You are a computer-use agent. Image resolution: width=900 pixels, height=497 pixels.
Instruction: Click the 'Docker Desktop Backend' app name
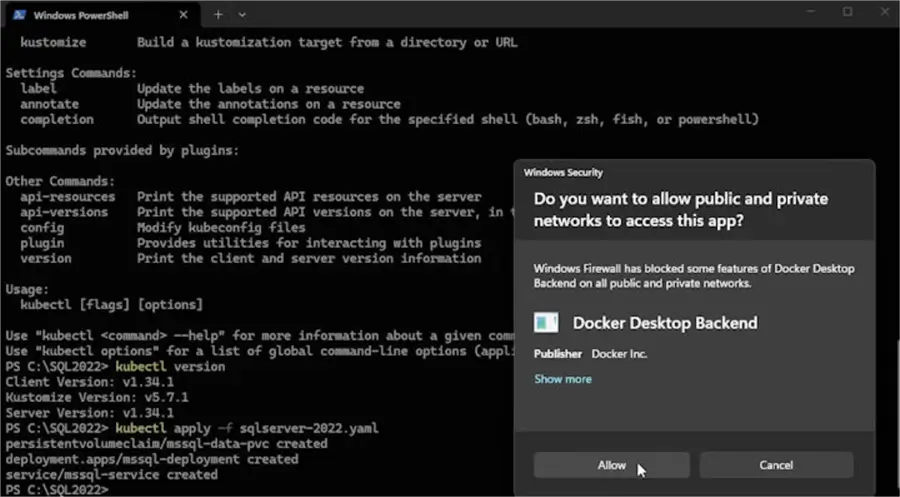(665, 323)
